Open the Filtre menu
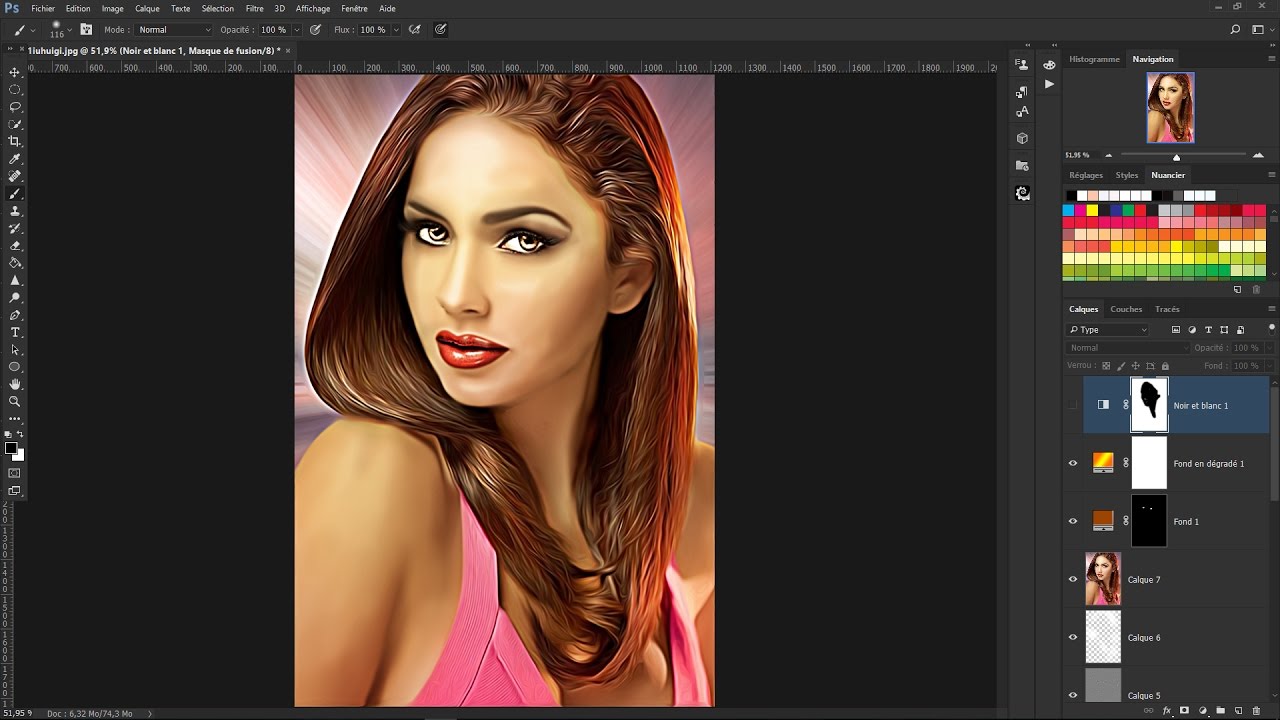Screen dimensions: 1280x720 tap(254, 8)
